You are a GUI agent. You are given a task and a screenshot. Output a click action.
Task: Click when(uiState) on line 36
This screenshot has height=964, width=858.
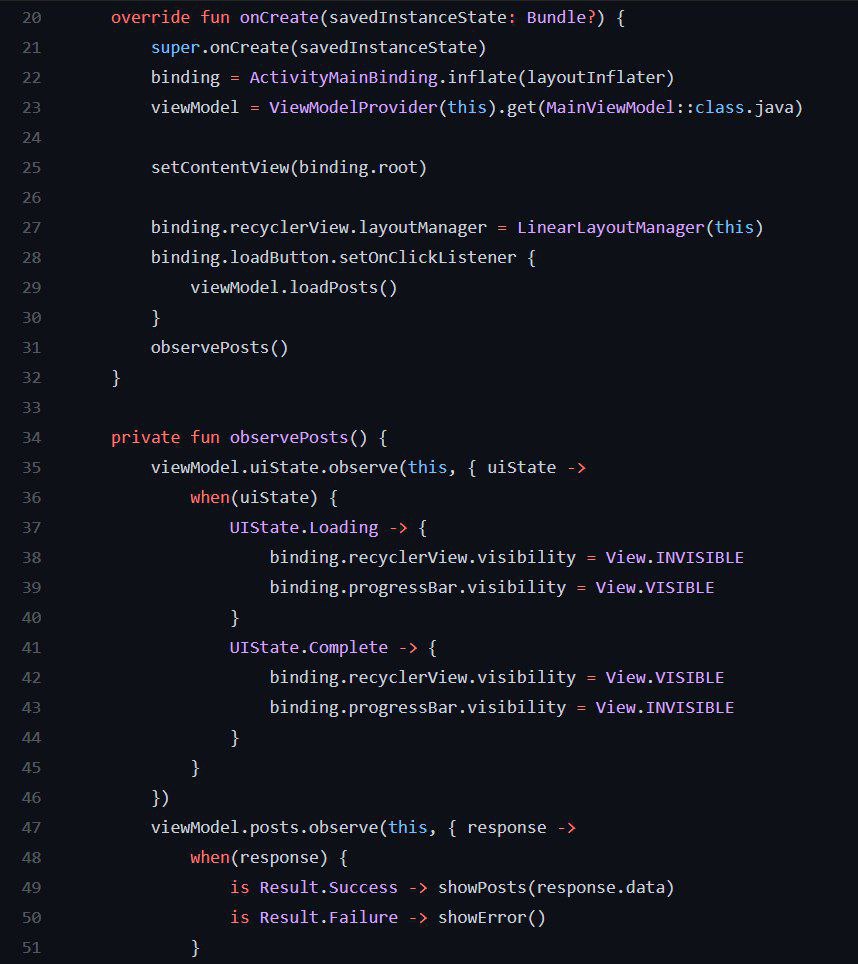point(254,497)
